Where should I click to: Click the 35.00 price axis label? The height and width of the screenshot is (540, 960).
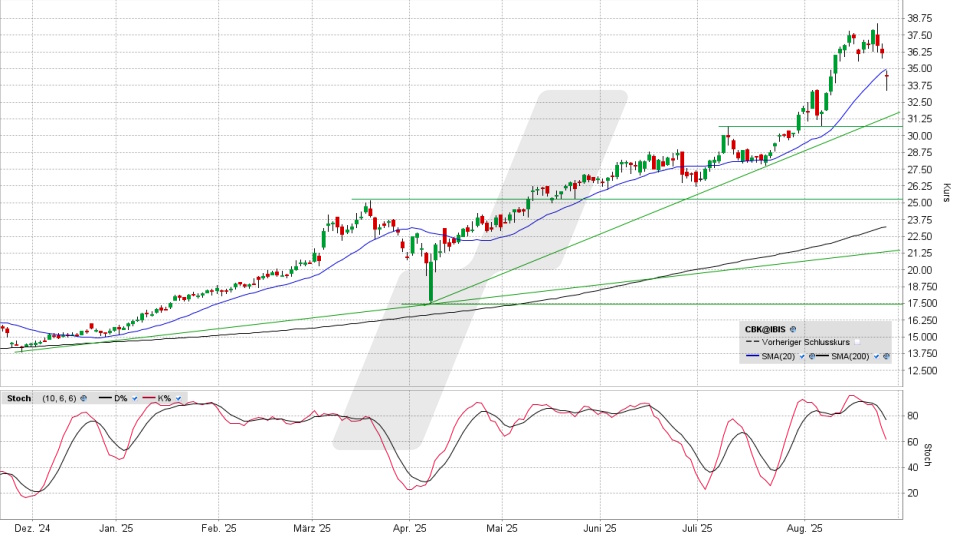point(920,69)
